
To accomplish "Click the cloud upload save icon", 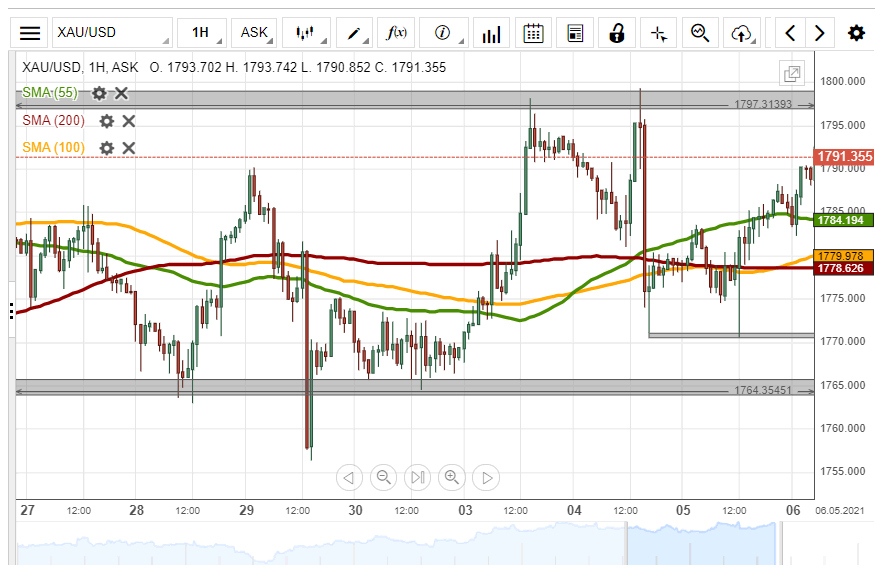I will coord(741,33).
